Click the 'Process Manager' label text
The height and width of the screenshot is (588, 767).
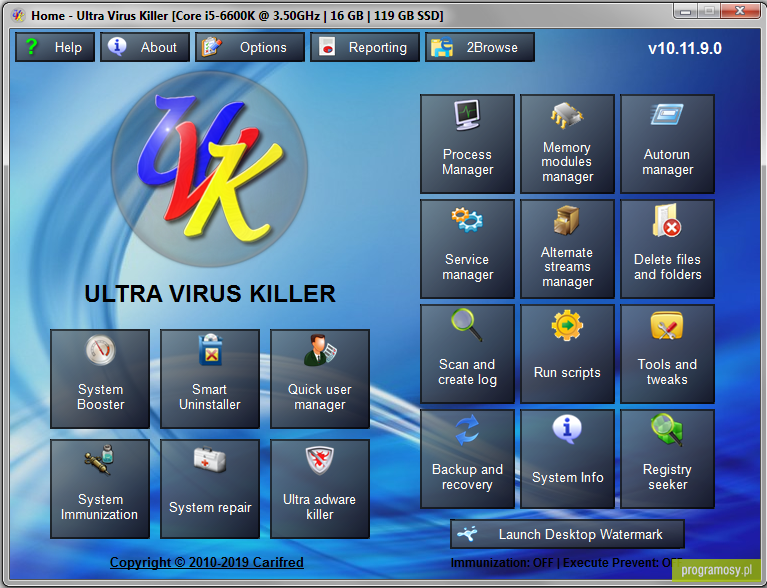tap(467, 162)
